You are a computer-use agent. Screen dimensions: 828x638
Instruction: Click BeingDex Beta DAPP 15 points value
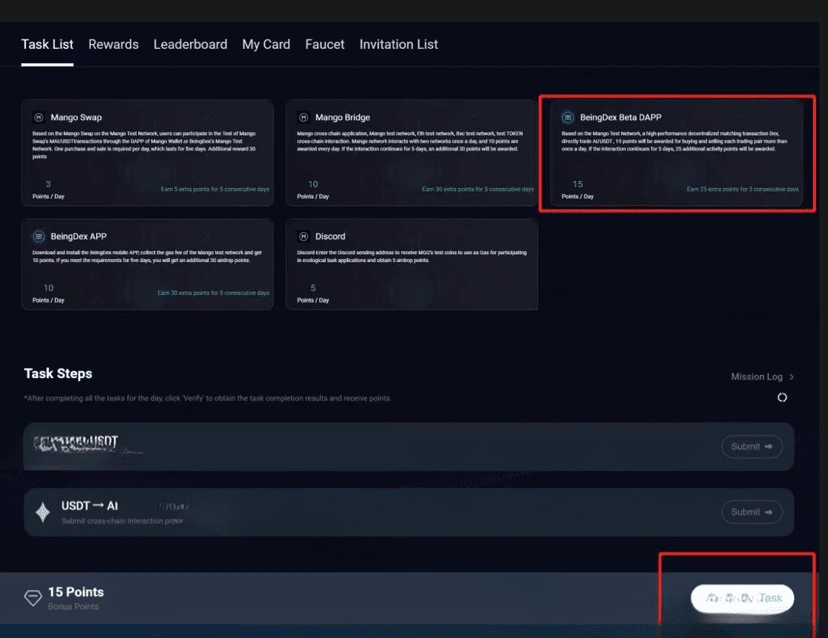[x=578, y=184]
